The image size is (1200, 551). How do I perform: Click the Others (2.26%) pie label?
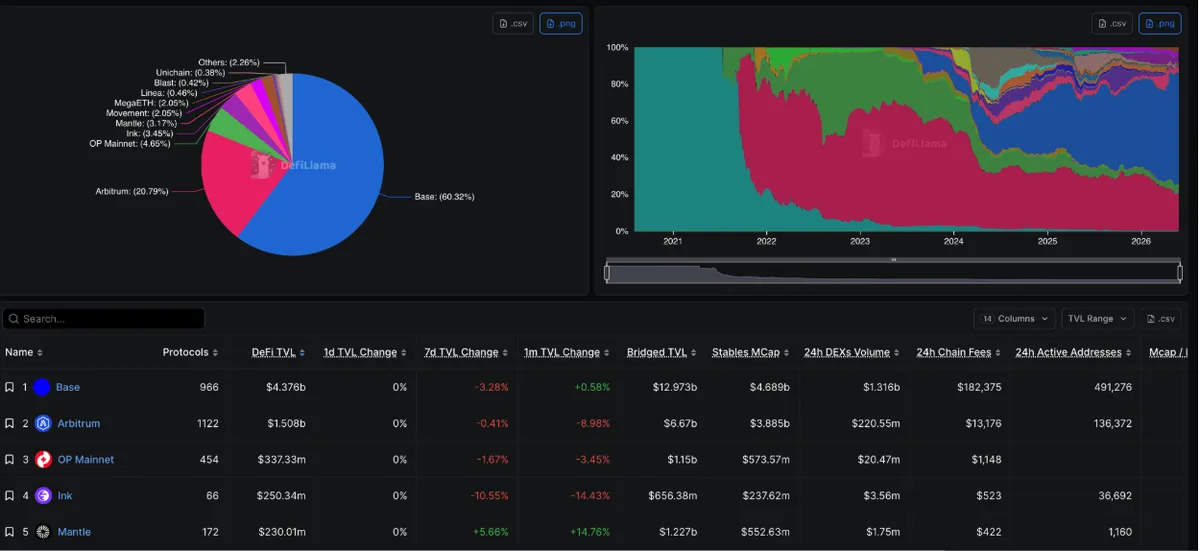pyautogui.click(x=229, y=63)
